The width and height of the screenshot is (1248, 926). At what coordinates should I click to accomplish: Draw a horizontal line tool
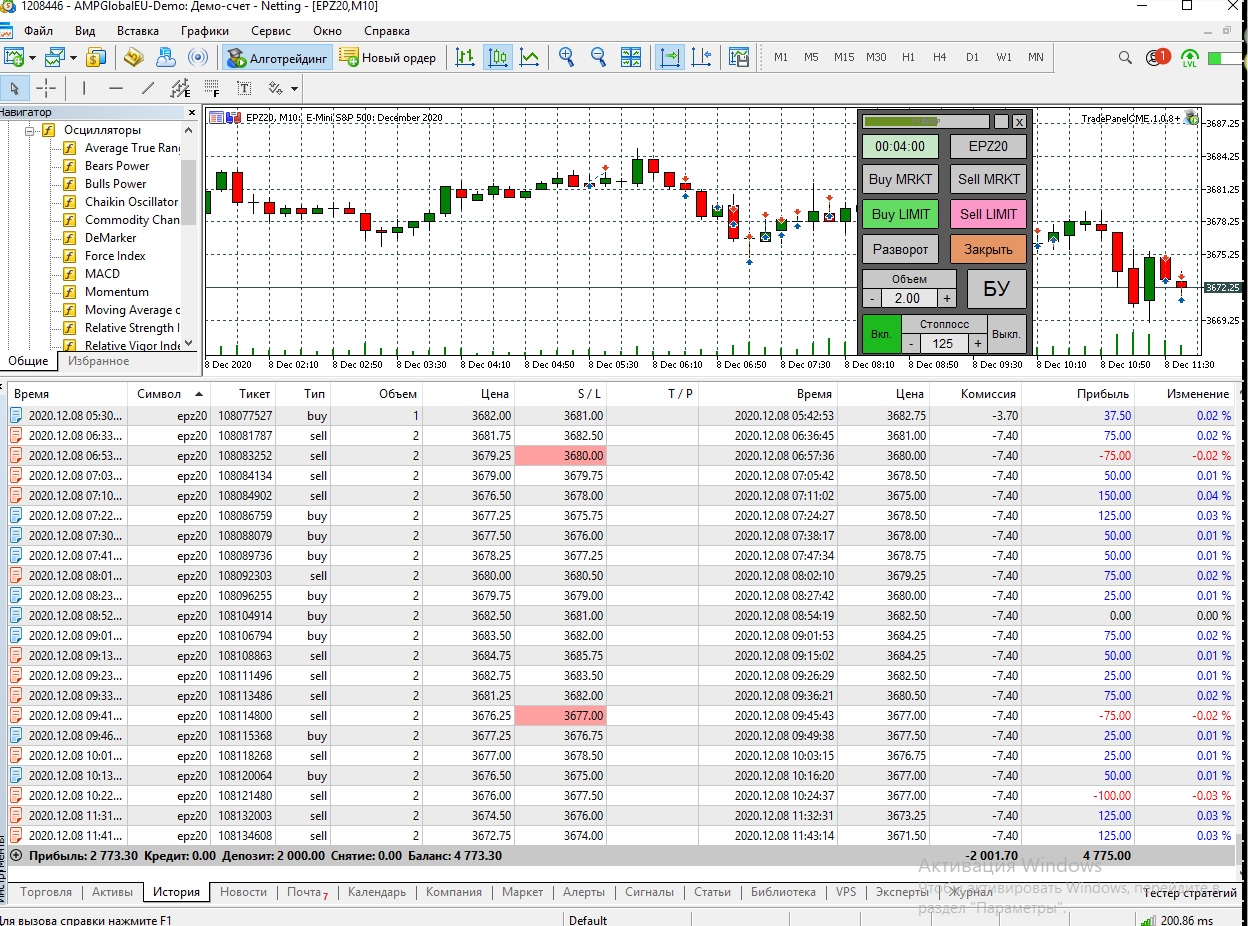click(x=116, y=88)
